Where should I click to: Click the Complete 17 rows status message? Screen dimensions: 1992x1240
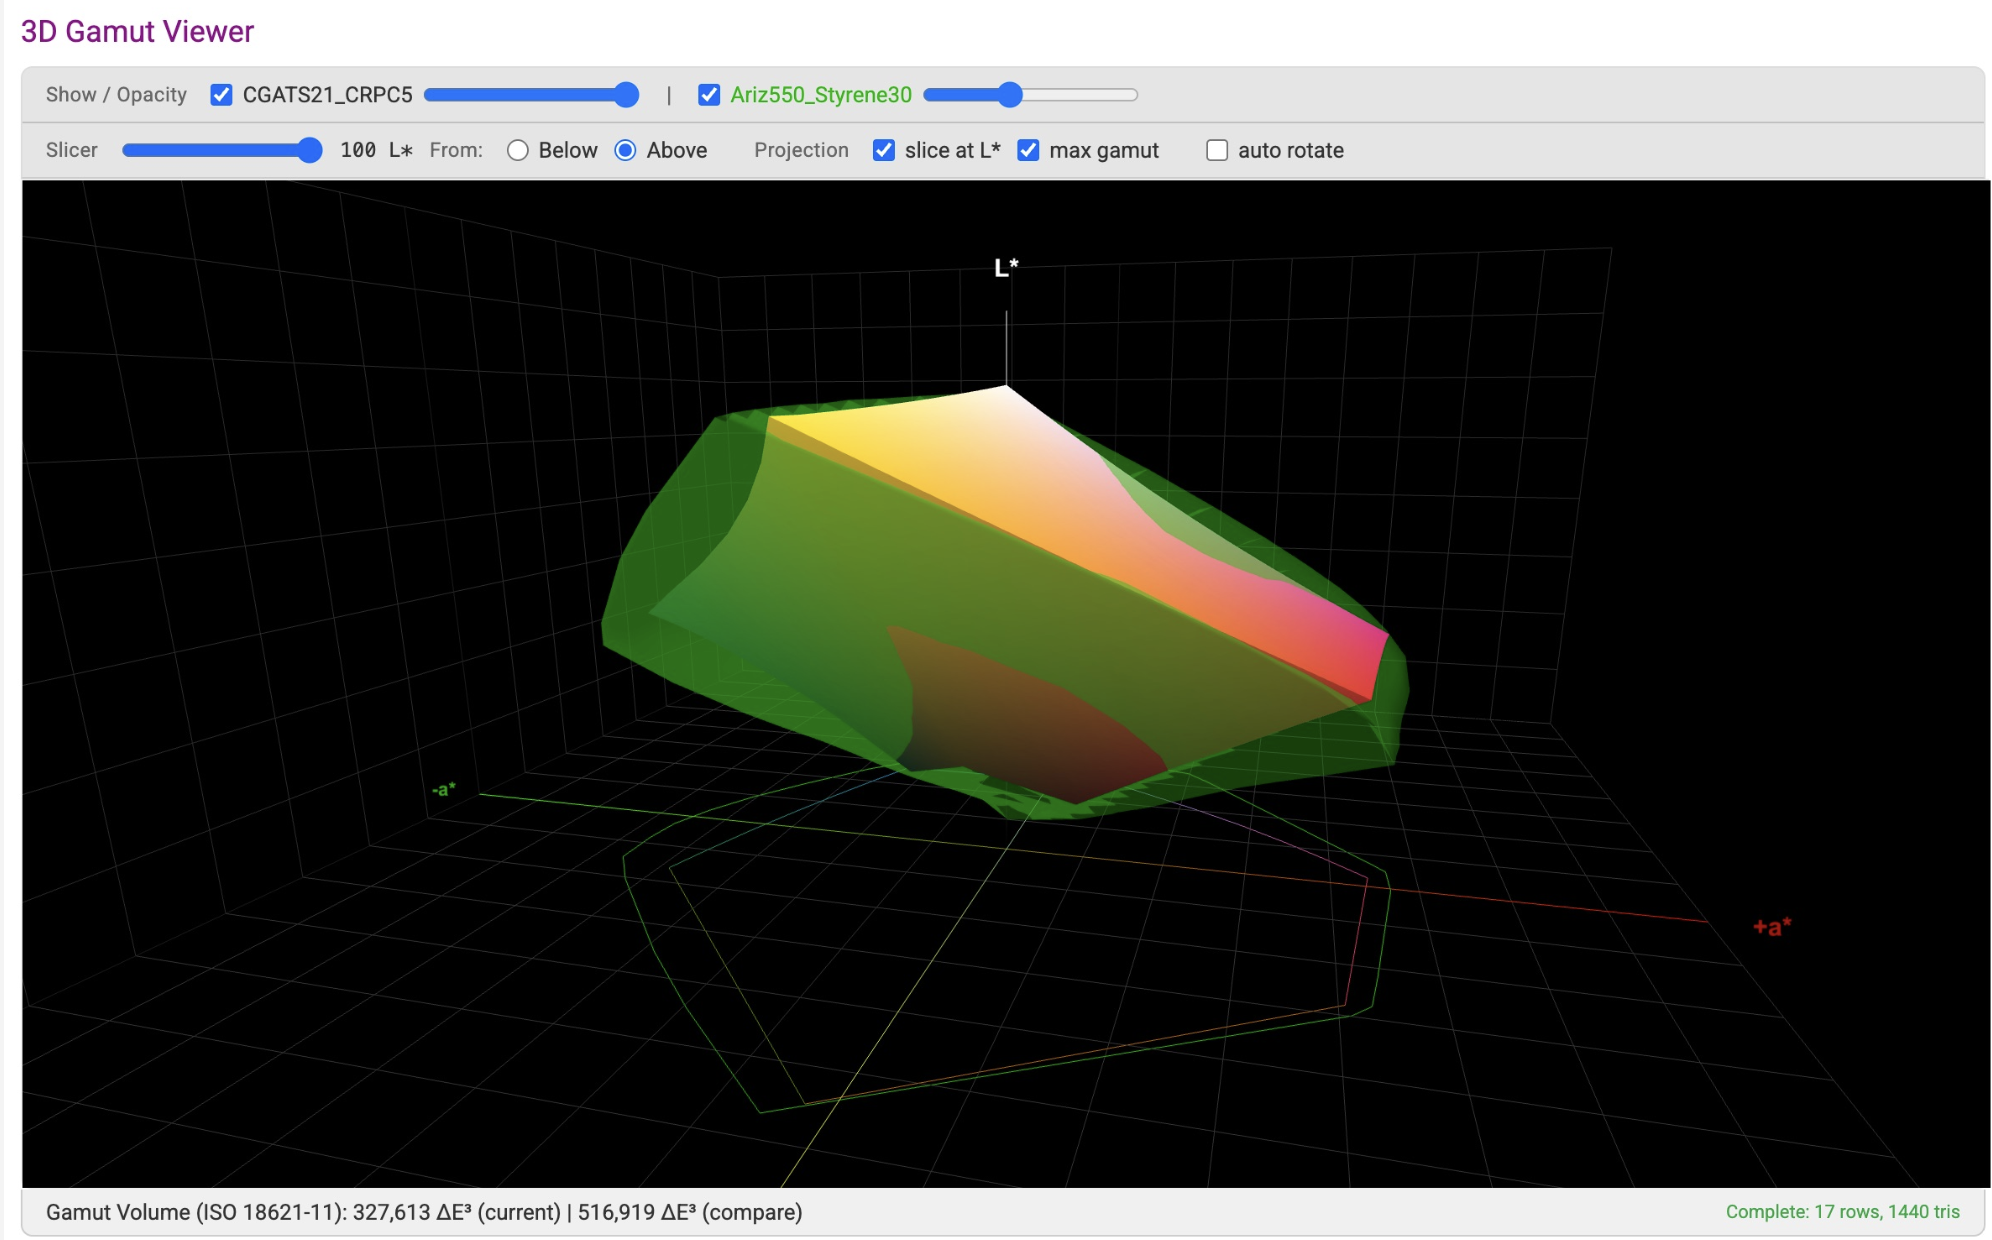tap(1842, 1212)
